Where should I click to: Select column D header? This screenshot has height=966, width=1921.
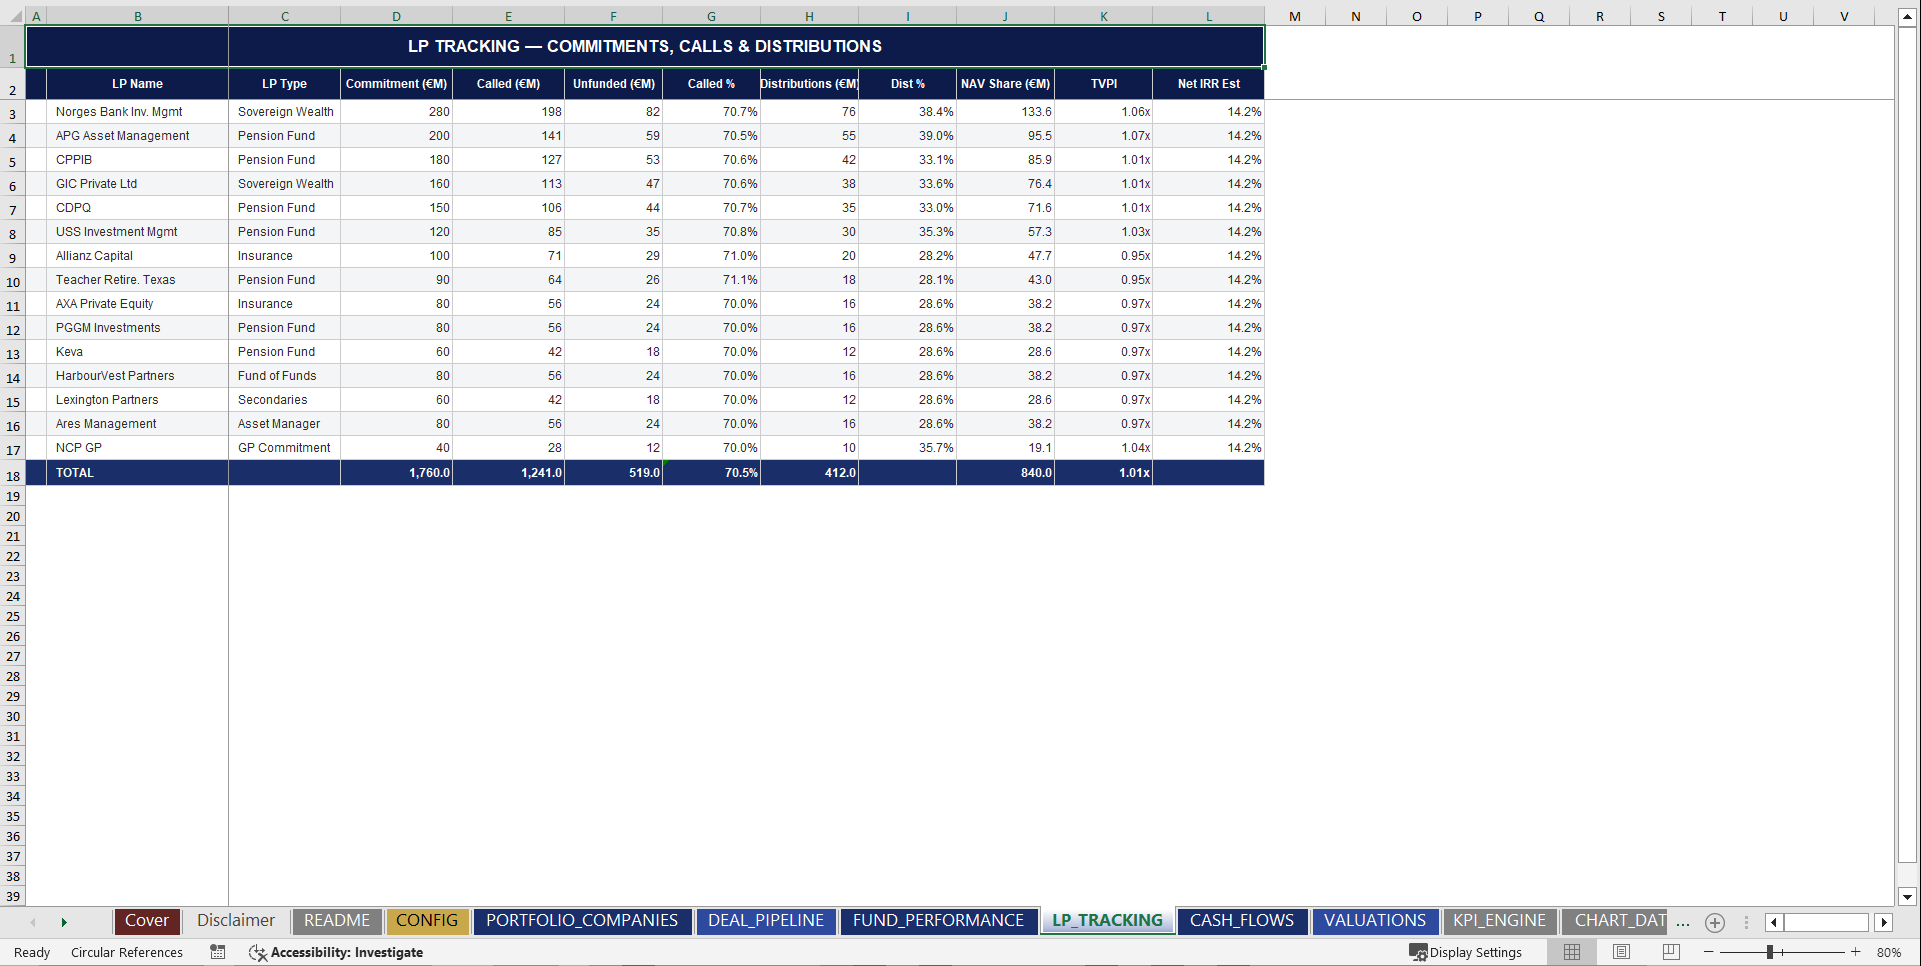coord(396,16)
